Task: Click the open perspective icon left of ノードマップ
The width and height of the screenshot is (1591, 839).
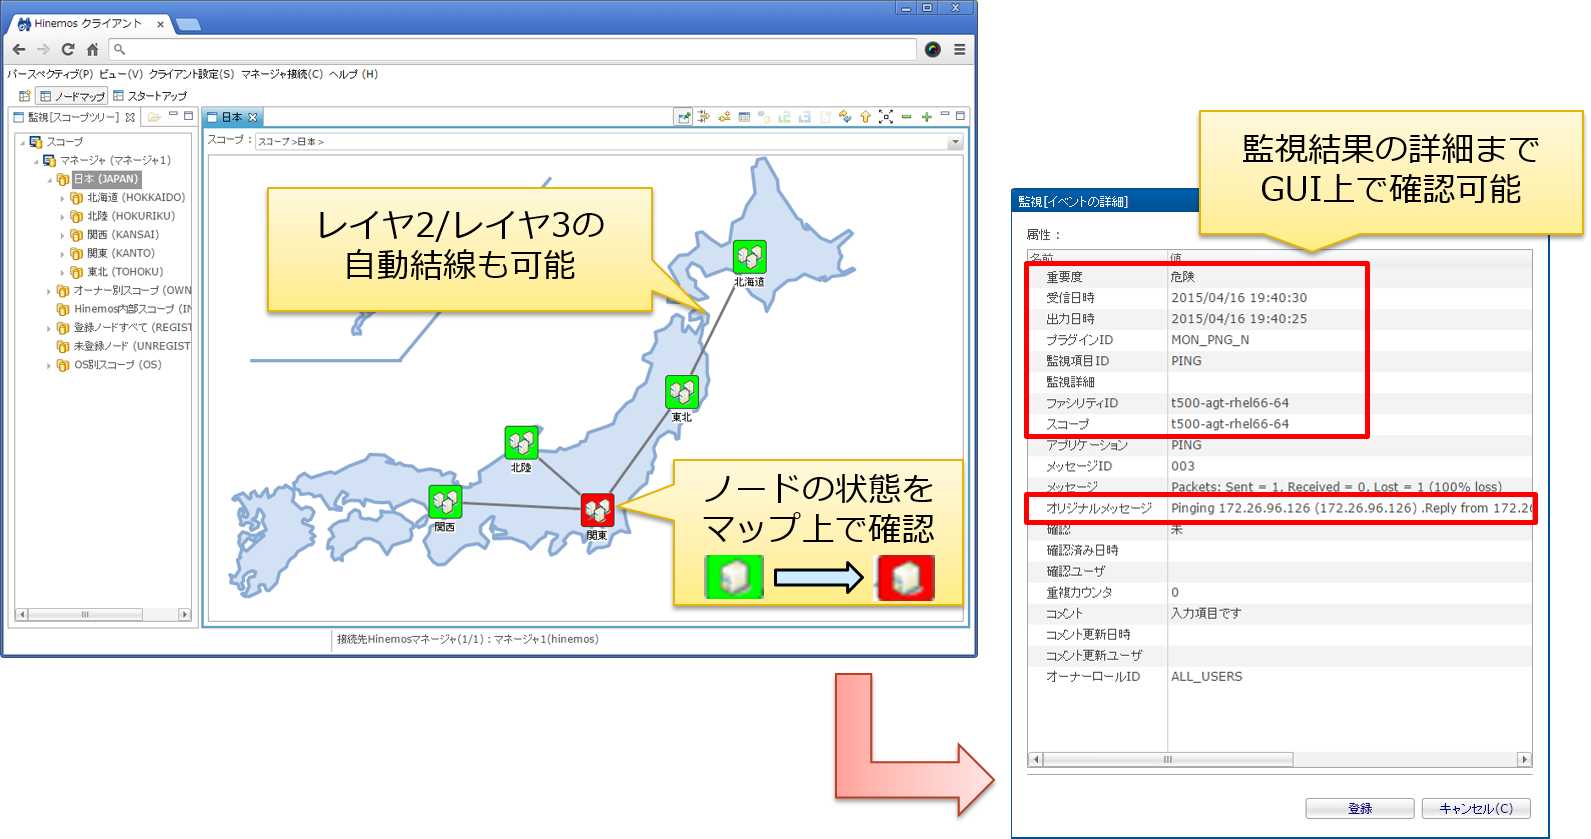Action: tap(25, 96)
